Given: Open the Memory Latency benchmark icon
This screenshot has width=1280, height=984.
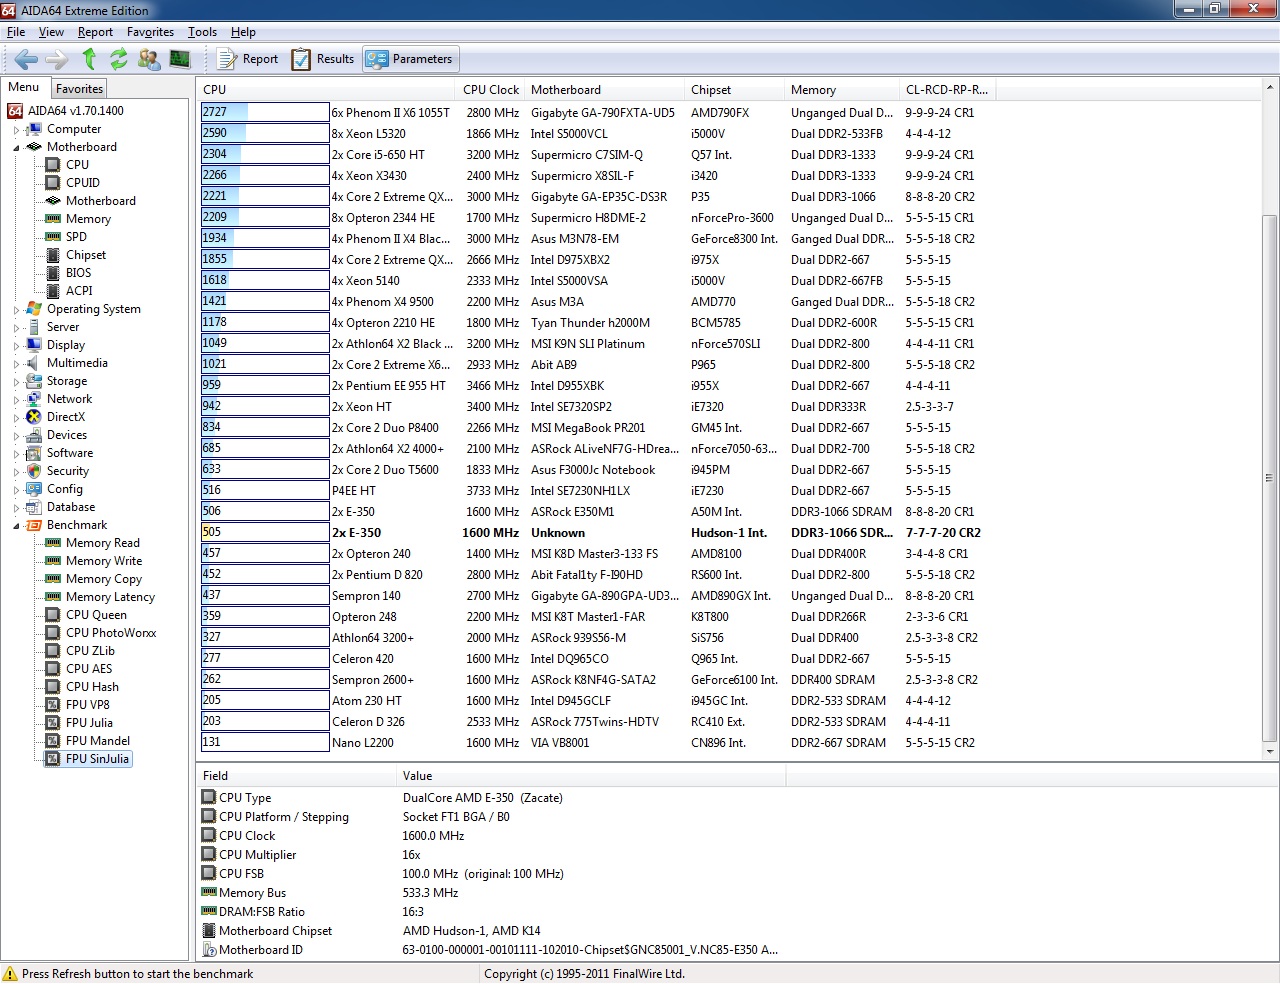Looking at the screenshot, I should pos(54,597).
